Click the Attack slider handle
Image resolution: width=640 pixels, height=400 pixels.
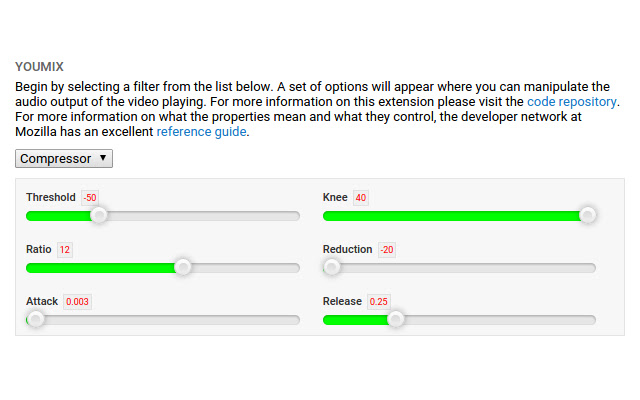point(35,319)
